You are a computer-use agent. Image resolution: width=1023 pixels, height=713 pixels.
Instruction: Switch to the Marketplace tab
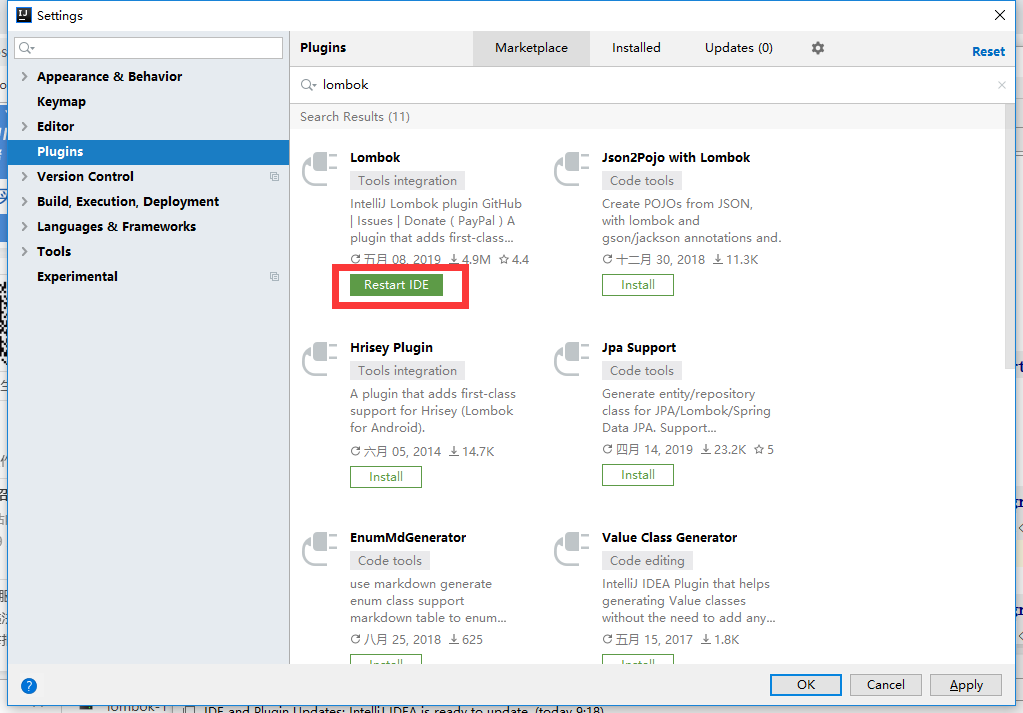pos(531,48)
